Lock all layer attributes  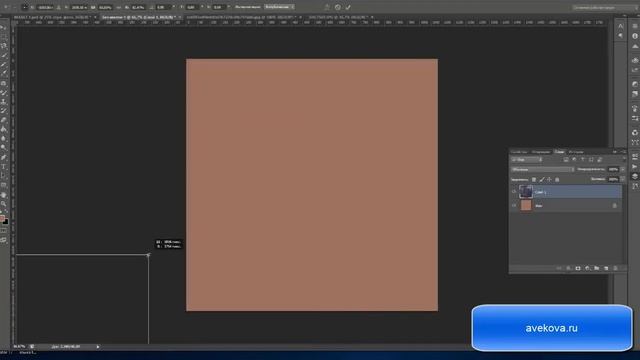coord(557,179)
